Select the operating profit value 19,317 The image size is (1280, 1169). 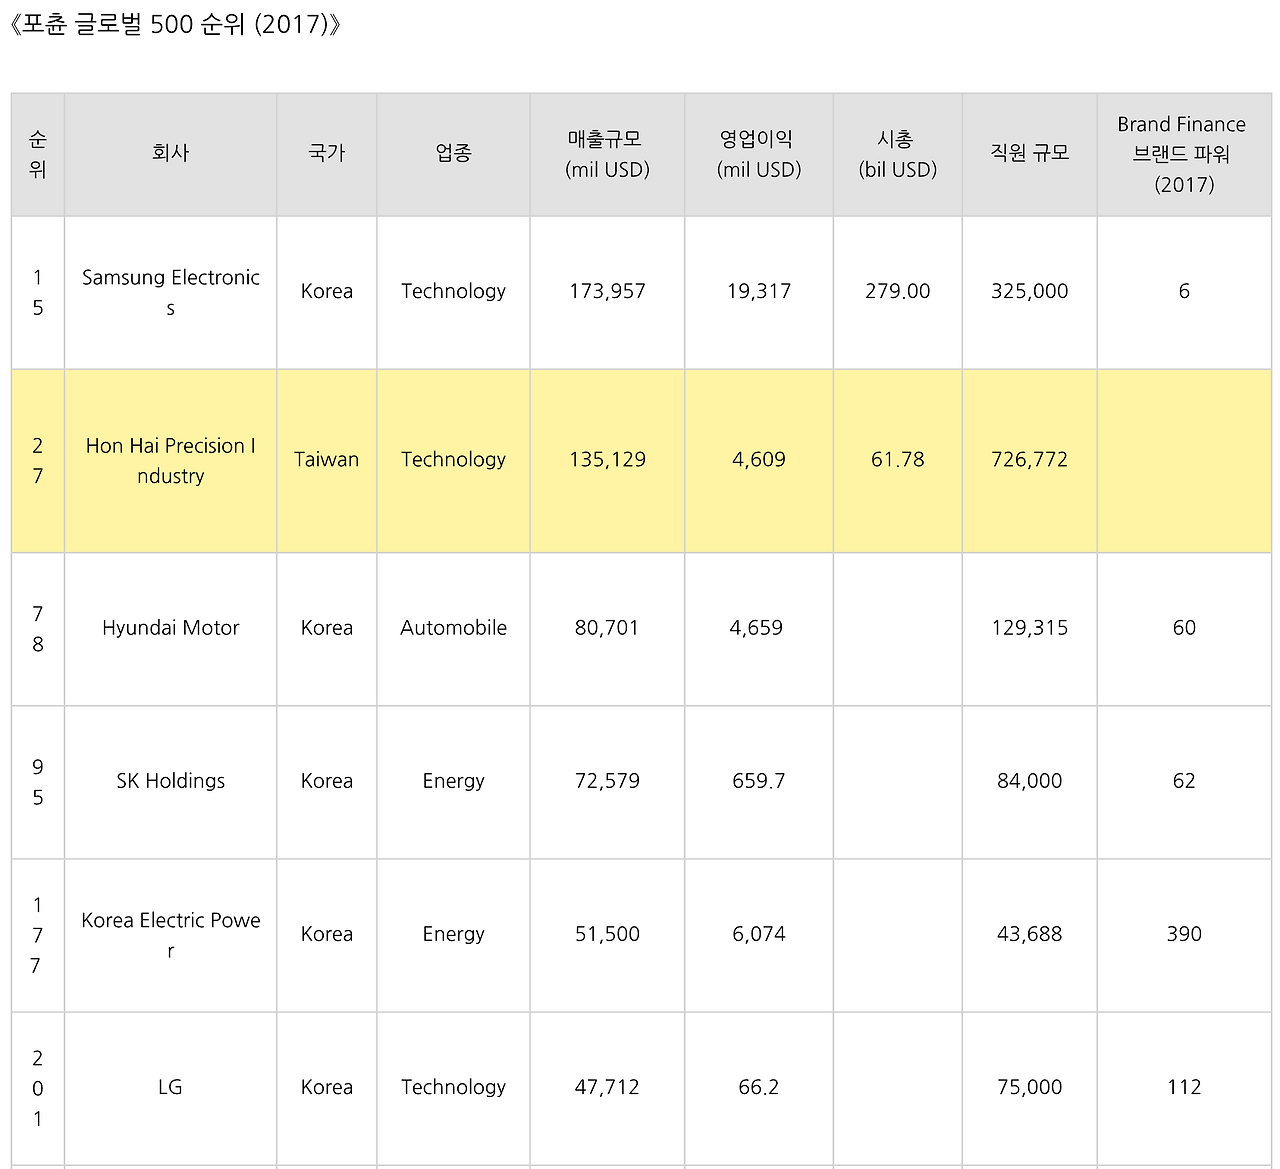[759, 292]
